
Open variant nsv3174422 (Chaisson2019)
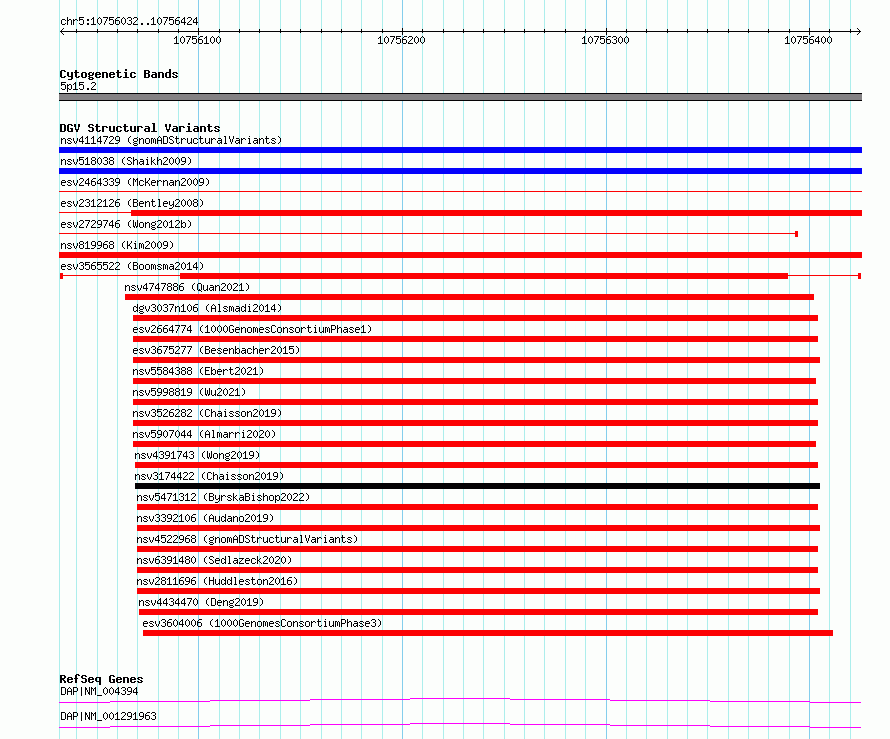tap(209, 476)
